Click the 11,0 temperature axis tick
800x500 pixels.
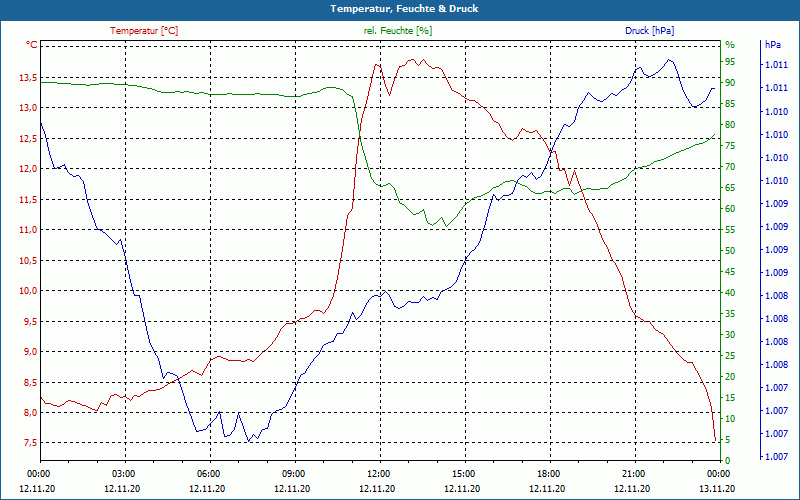(x=29, y=230)
